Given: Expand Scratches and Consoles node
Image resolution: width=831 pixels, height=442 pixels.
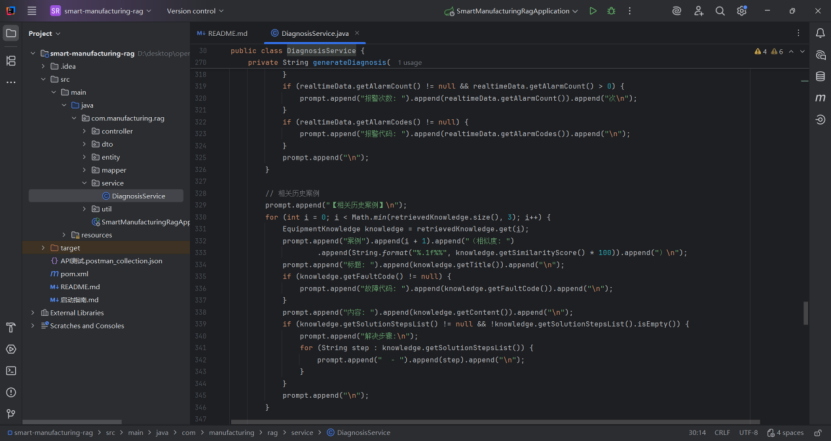Looking at the screenshot, I should tap(33, 326).
